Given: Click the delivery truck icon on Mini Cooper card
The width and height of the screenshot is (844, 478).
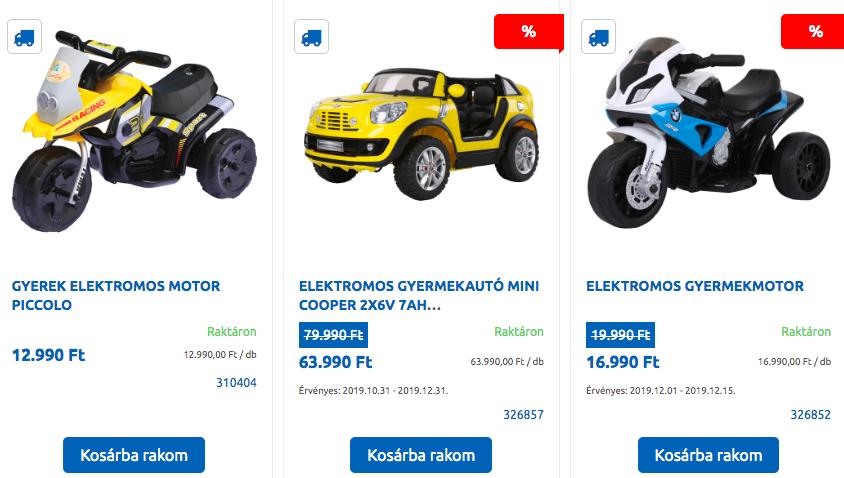Looking at the screenshot, I should 311,37.
